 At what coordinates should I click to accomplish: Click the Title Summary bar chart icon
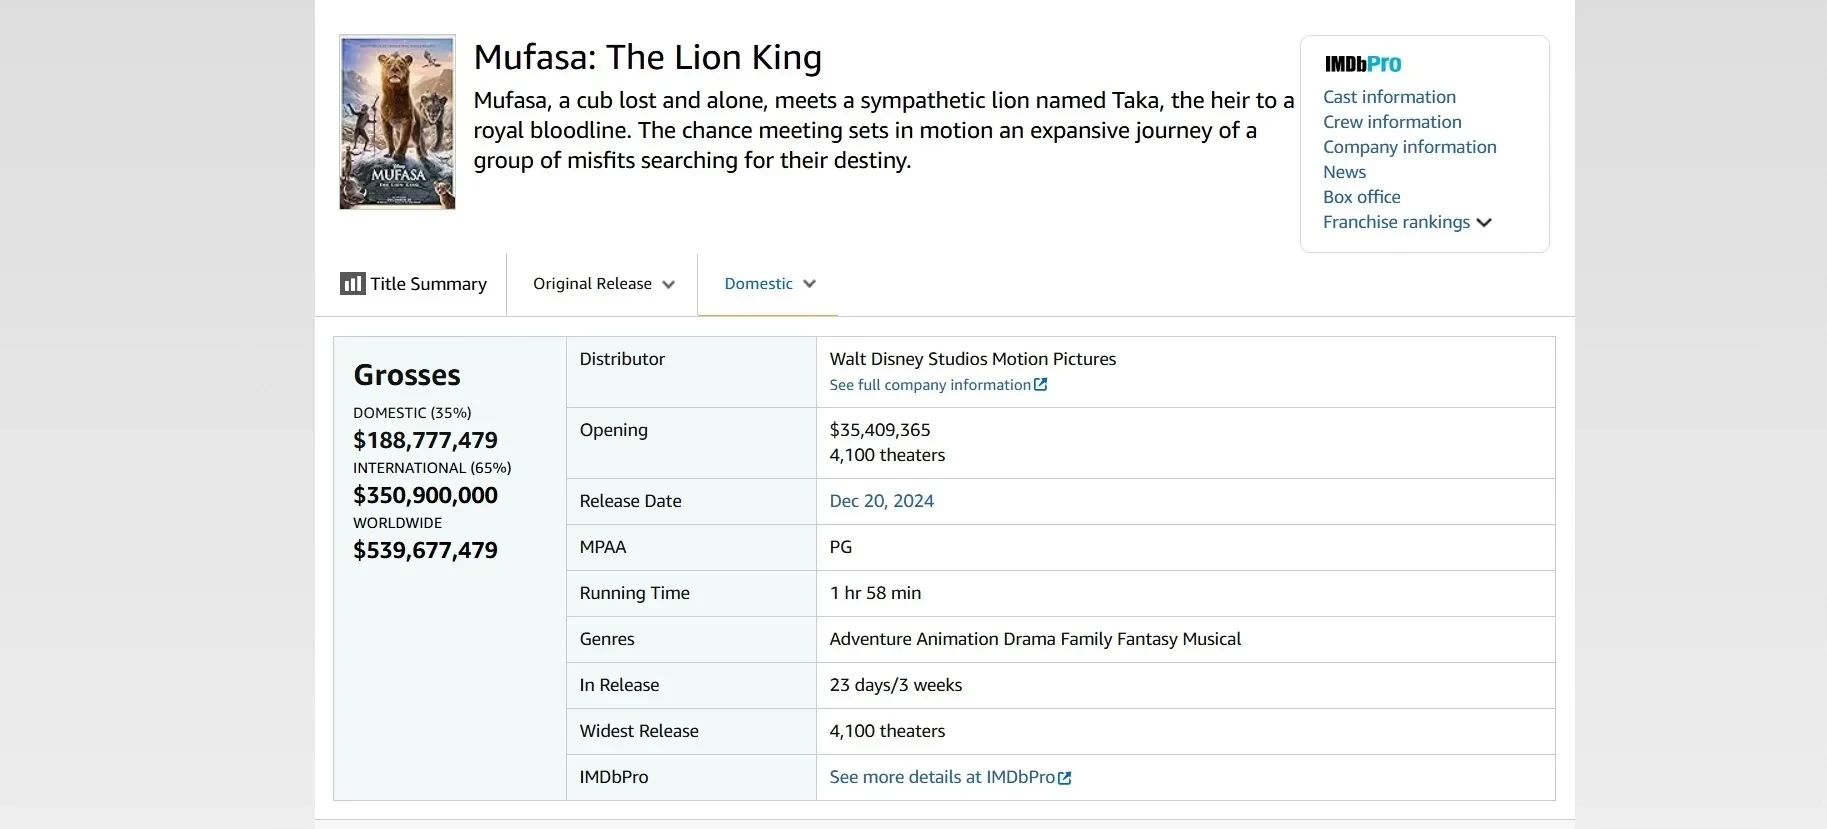pos(352,284)
